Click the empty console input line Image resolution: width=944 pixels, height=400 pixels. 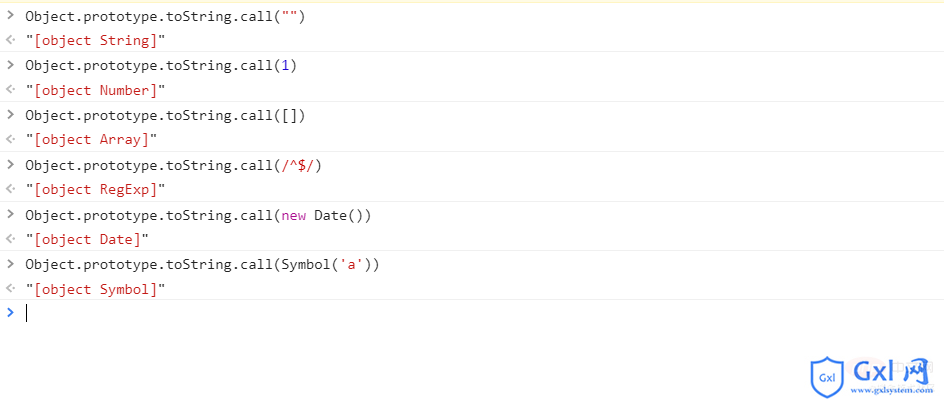pyautogui.click(x=400, y=313)
